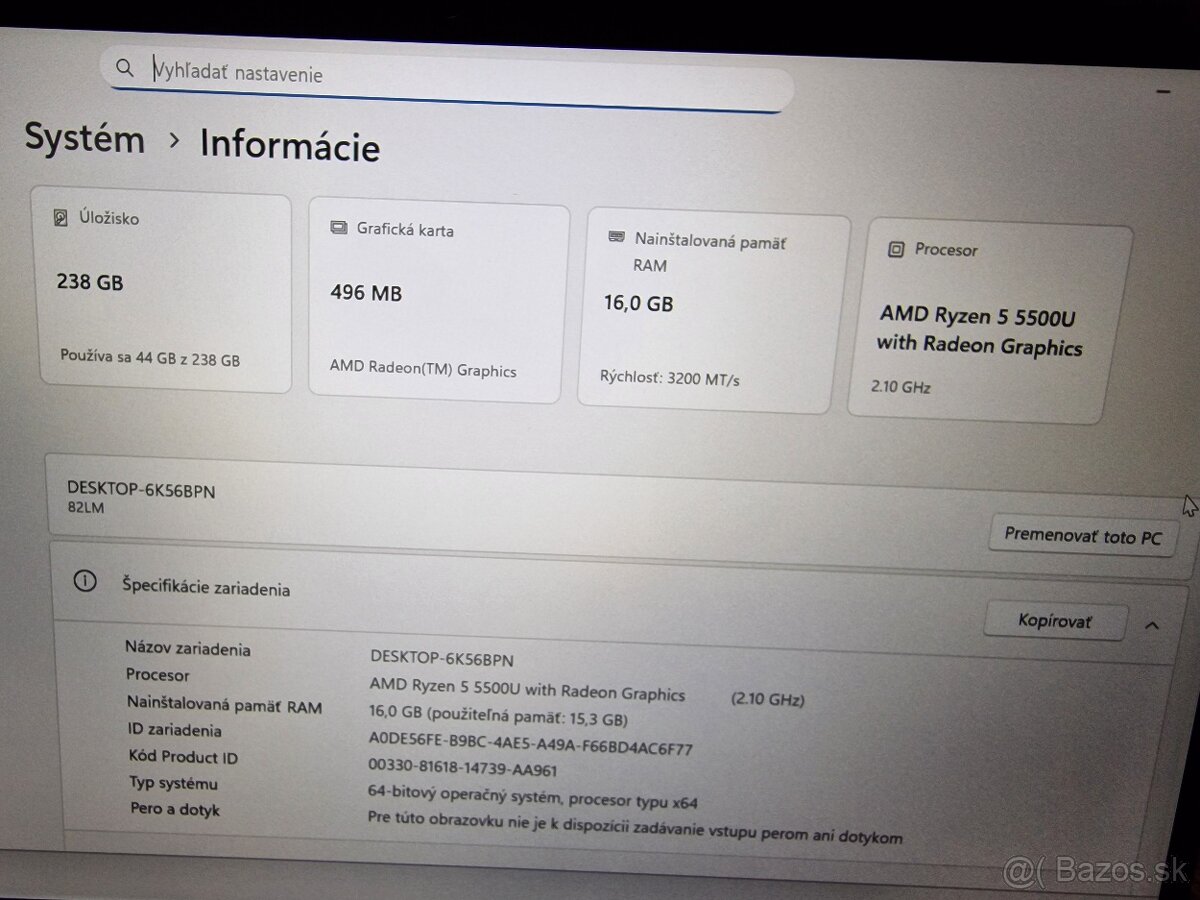
Task: Click the info icon beside Špecifikácie zariadenia
Action: (x=86, y=582)
